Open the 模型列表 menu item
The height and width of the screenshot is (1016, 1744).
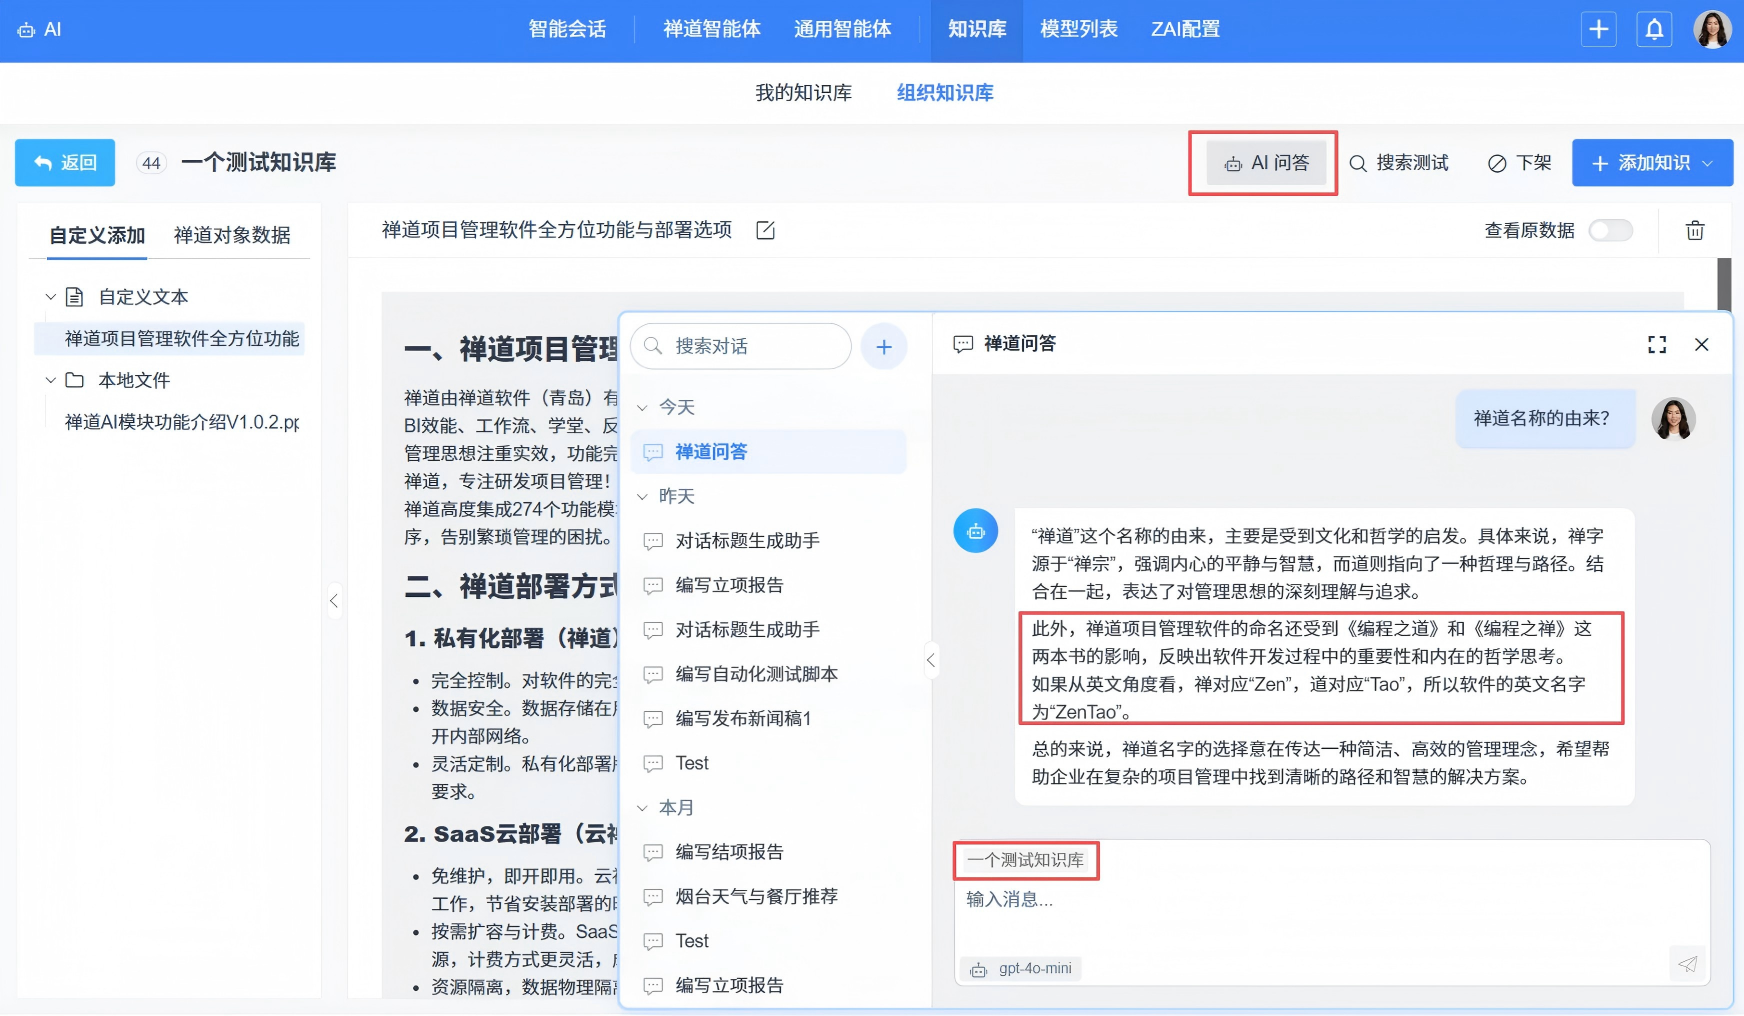pyautogui.click(x=1078, y=30)
